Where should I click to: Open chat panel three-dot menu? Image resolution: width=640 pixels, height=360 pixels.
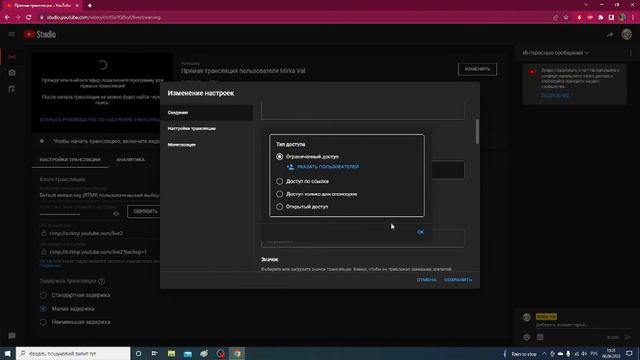click(631, 53)
